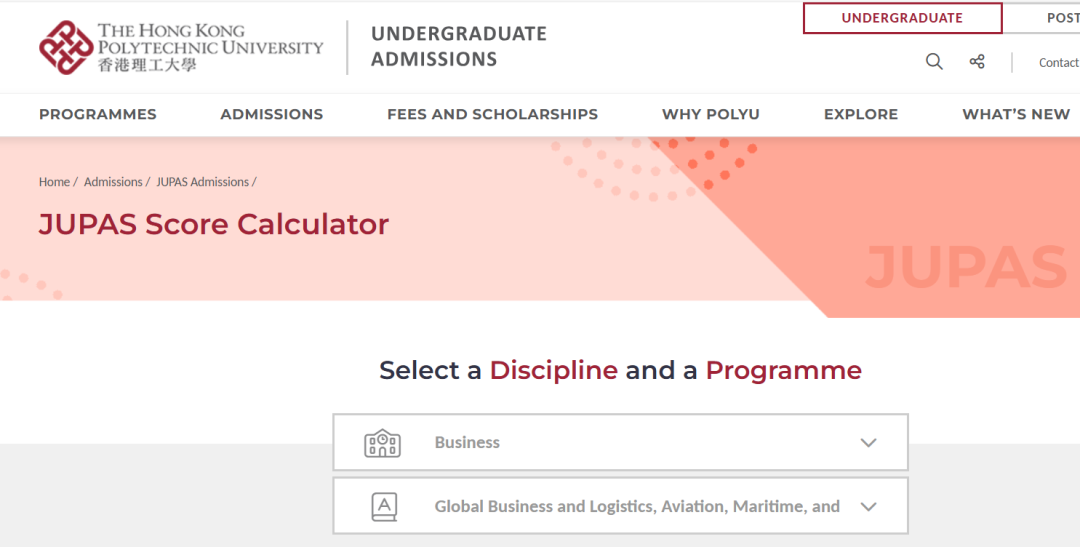Open the Admissions menu
Image resolution: width=1080 pixels, height=547 pixels.
(x=272, y=114)
